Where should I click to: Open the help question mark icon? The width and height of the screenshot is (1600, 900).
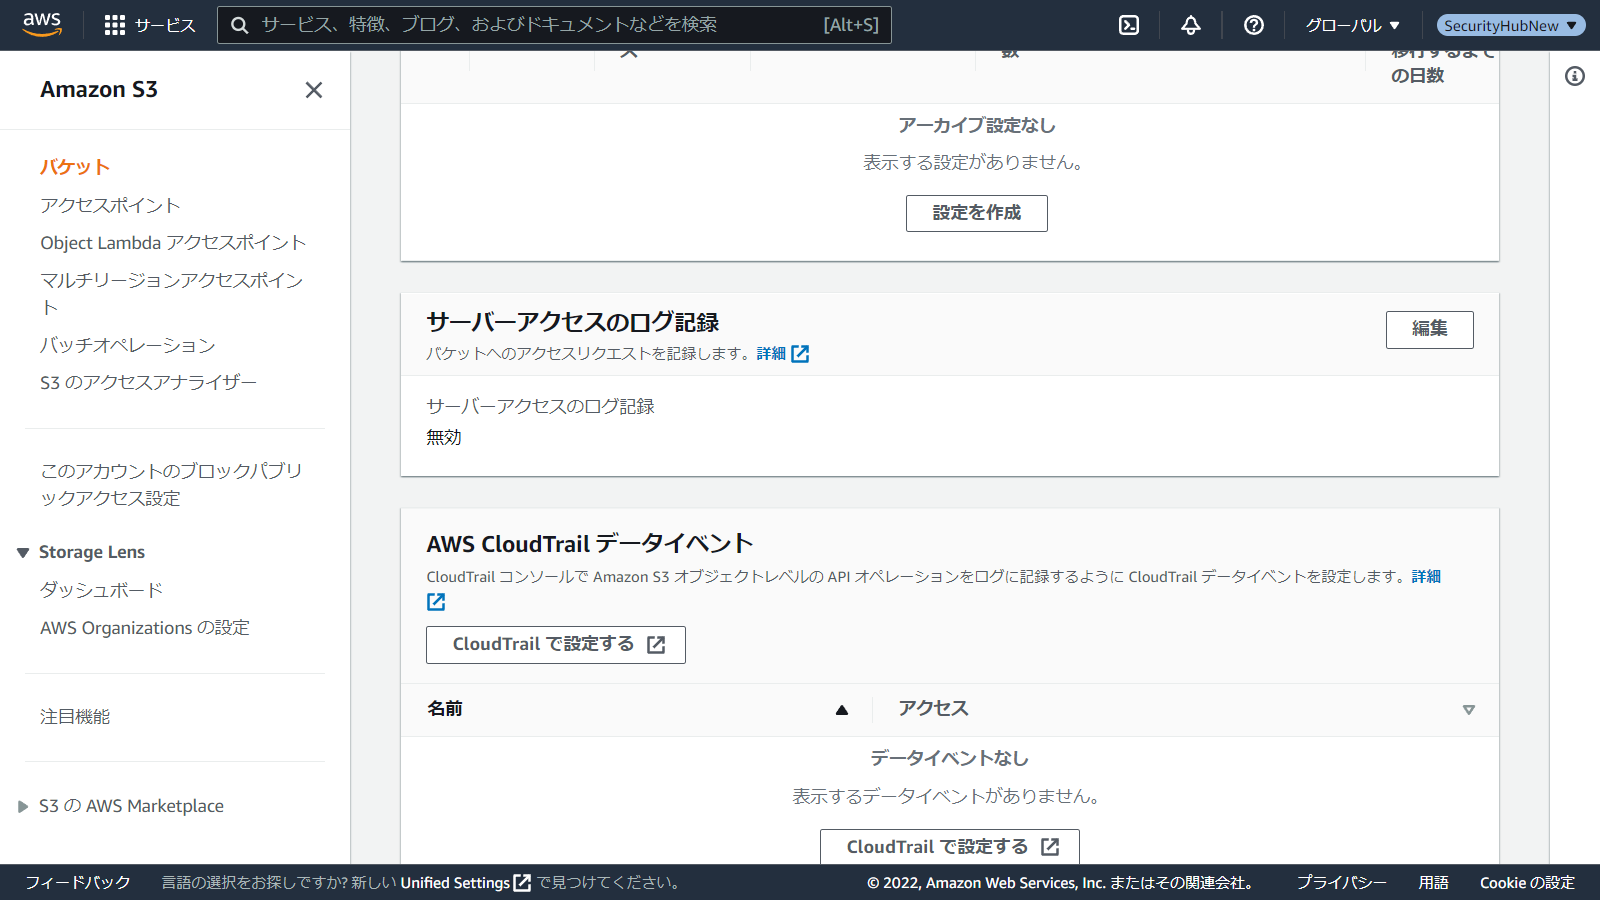pos(1253,25)
